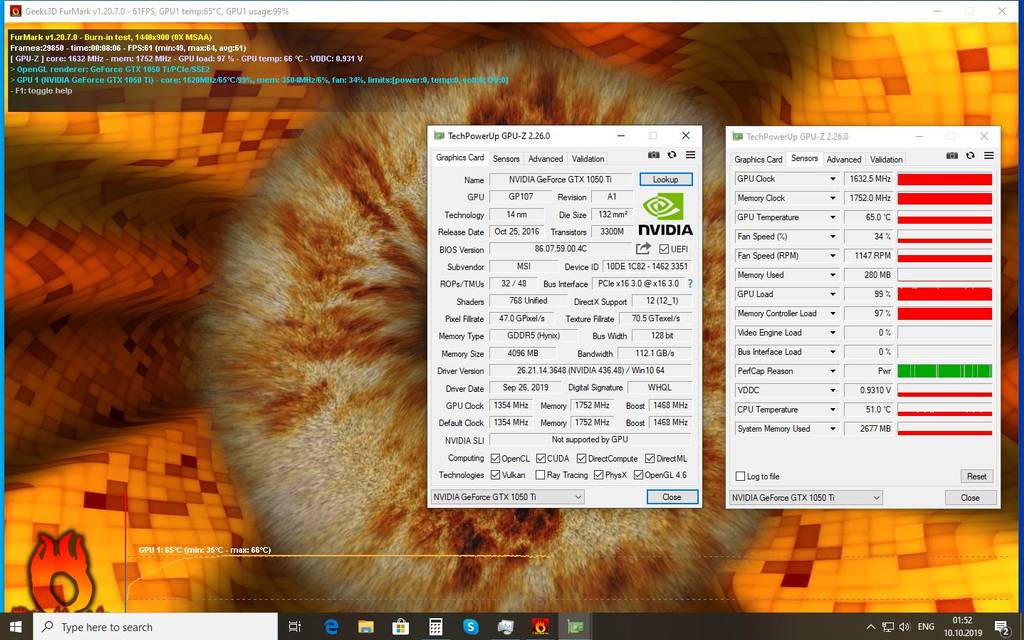This screenshot has height=640, width=1024.
Task: Open Calculator from the taskbar
Action: 436,627
